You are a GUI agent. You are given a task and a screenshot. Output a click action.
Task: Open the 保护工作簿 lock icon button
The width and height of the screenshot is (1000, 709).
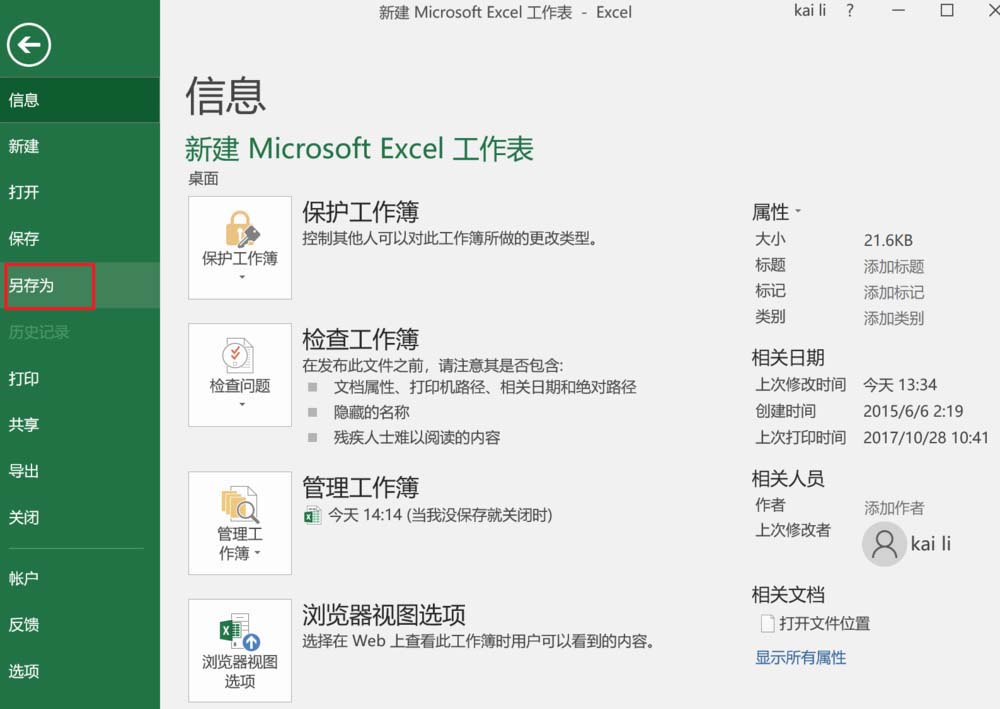click(240, 247)
